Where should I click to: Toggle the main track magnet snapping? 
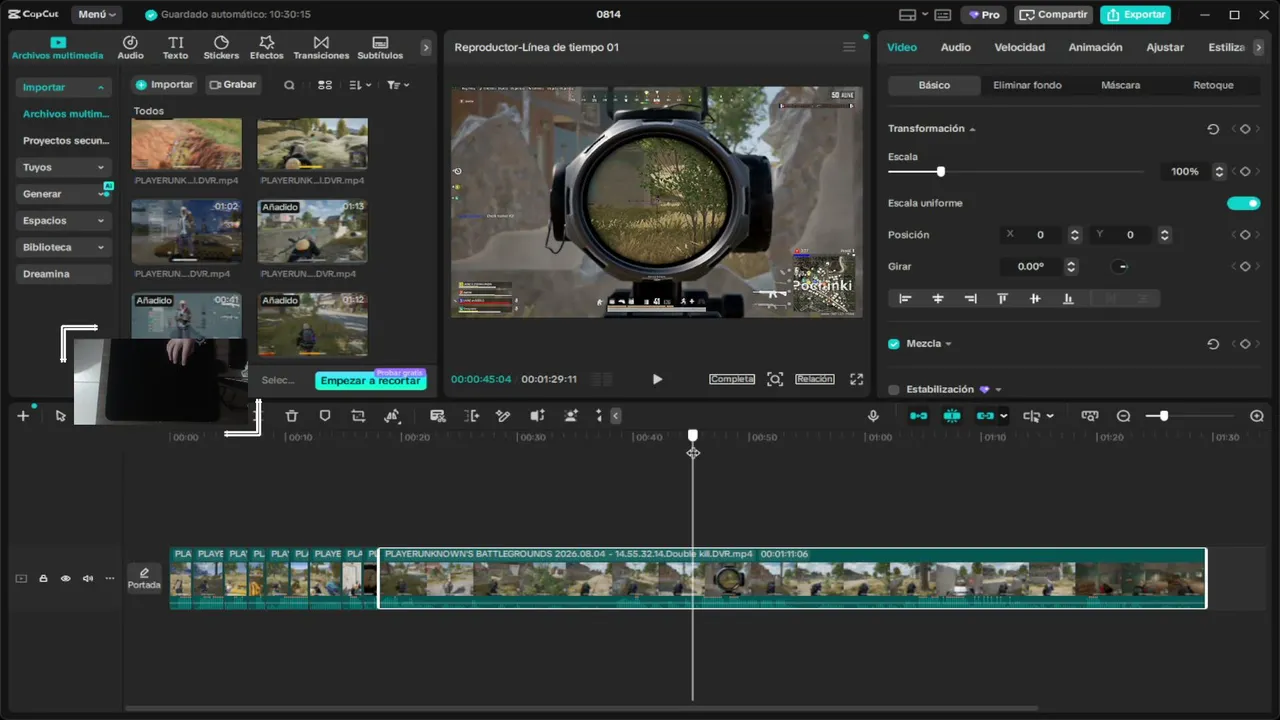tap(918, 416)
